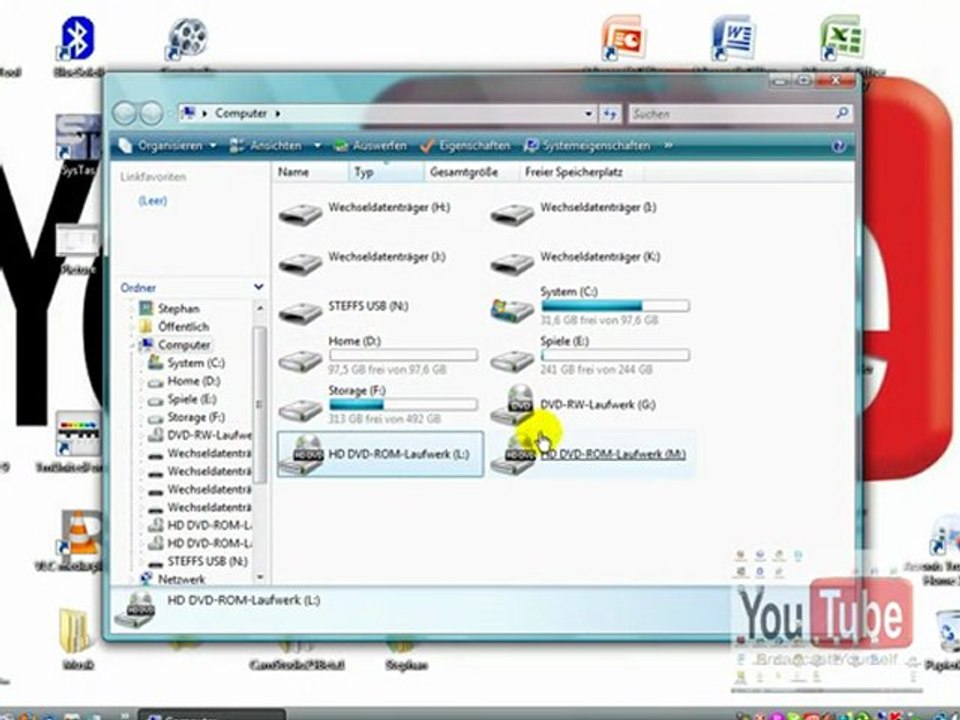The height and width of the screenshot is (720, 960).
Task: Click '313 GB frei von 492 GB' text
Action: tap(384, 419)
